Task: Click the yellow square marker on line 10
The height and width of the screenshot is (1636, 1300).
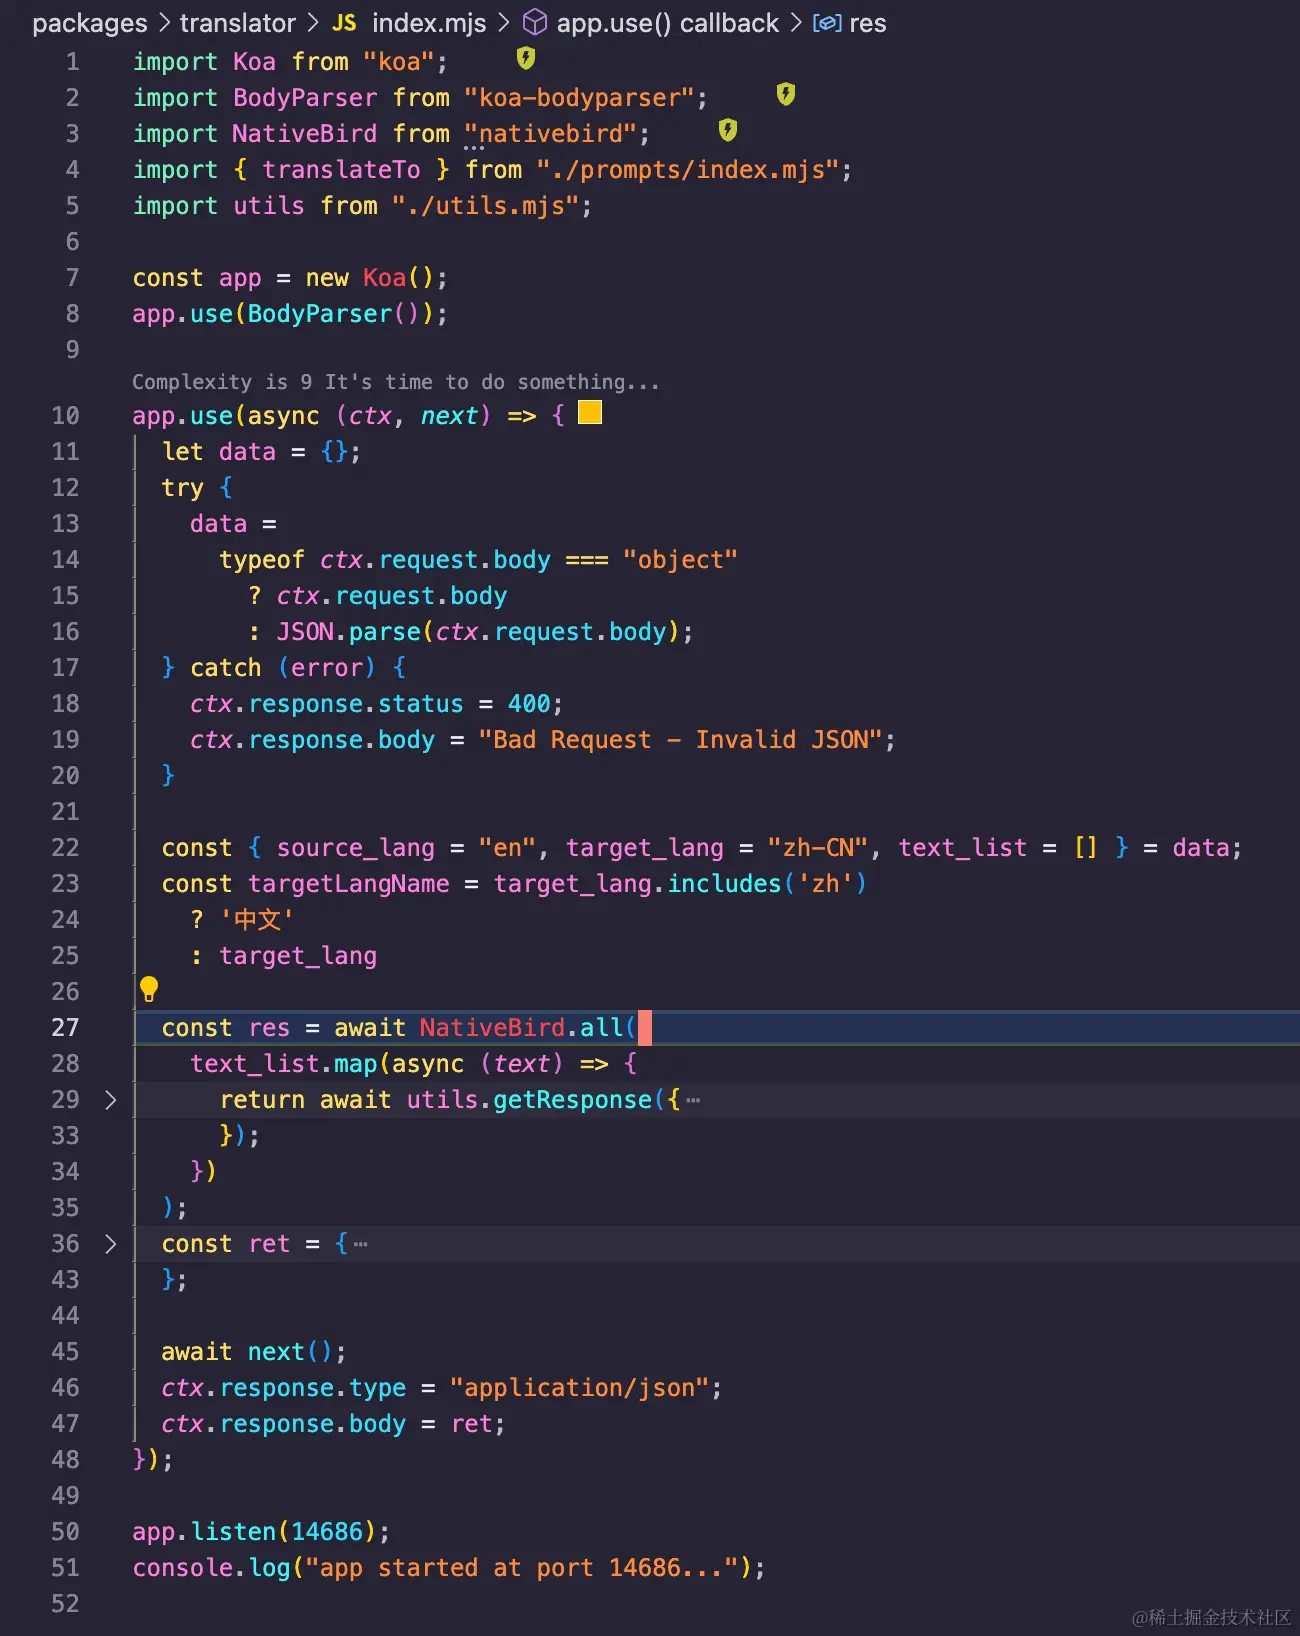Action: click(x=590, y=412)
